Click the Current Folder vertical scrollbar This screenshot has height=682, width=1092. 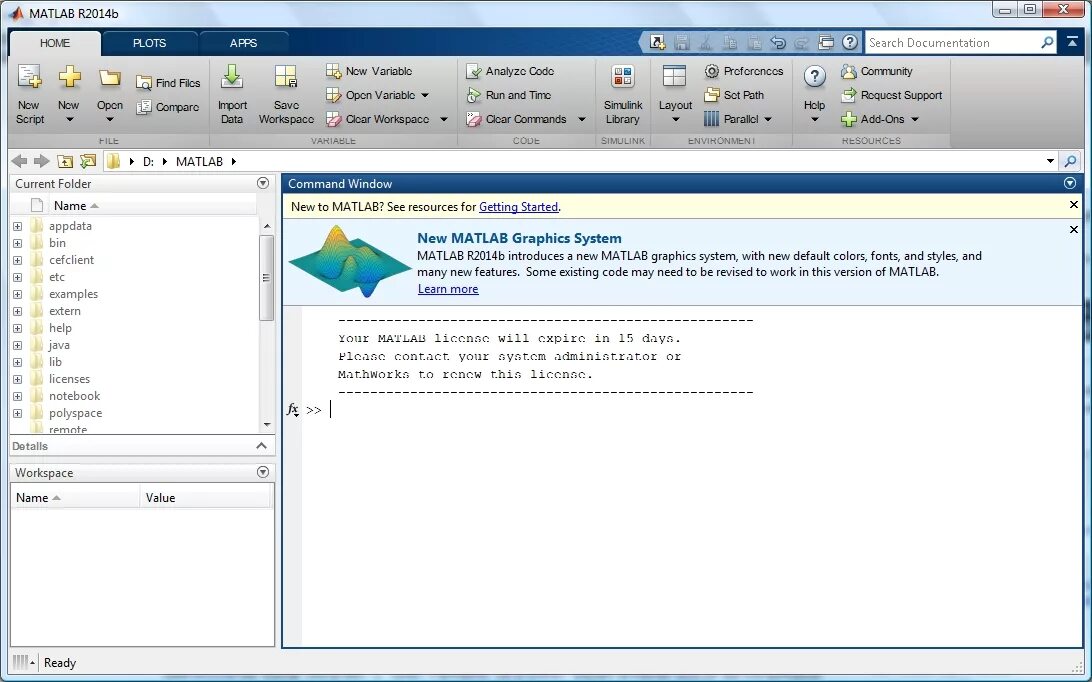(x=266, y=278)
